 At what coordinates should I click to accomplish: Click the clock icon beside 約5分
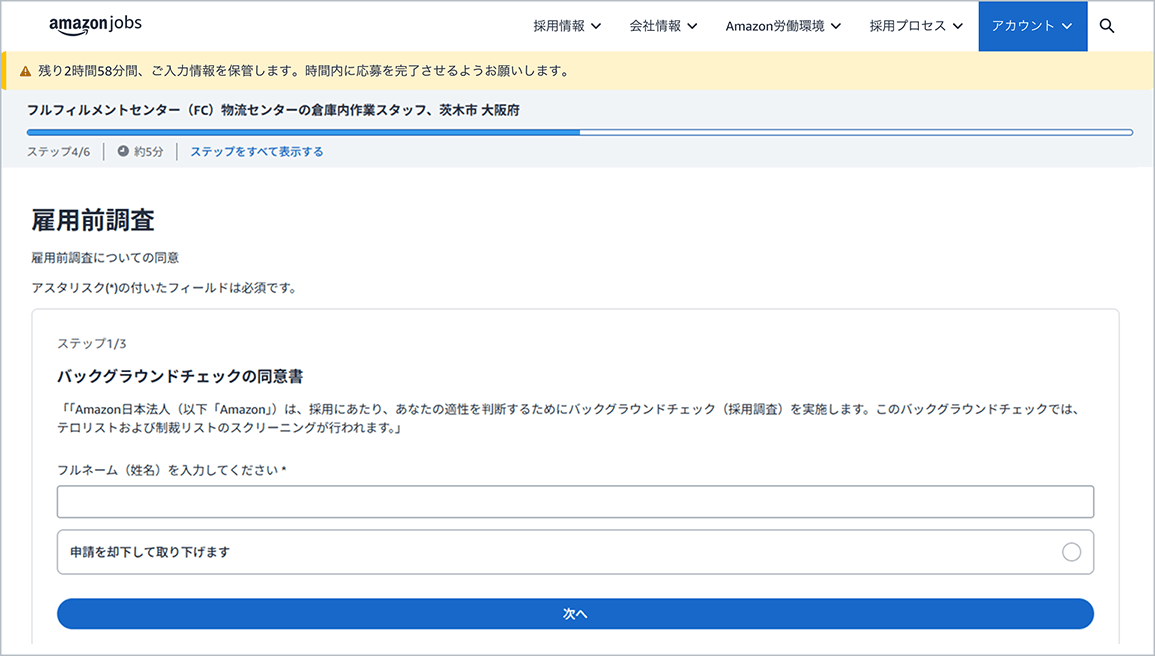[123, 151]
